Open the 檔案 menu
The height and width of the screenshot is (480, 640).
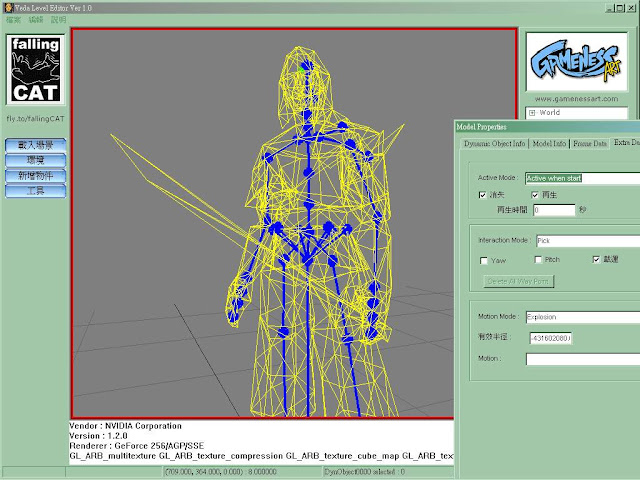13,20
